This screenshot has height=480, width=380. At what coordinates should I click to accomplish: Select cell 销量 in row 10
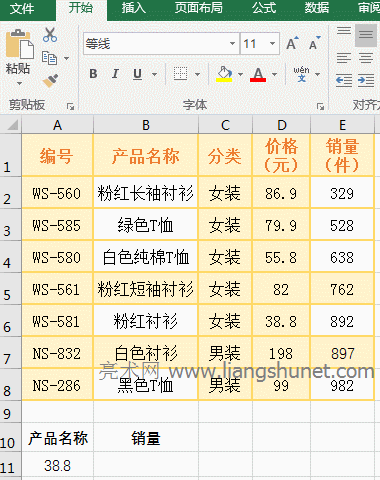[x=146, y=437]
